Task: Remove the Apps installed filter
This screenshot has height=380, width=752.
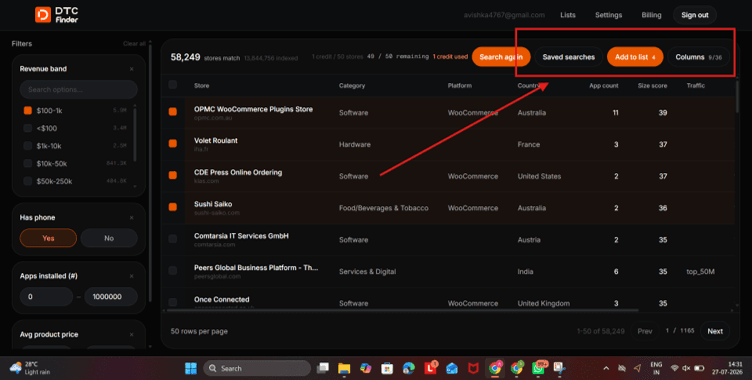Action: [x=131, y=276]
